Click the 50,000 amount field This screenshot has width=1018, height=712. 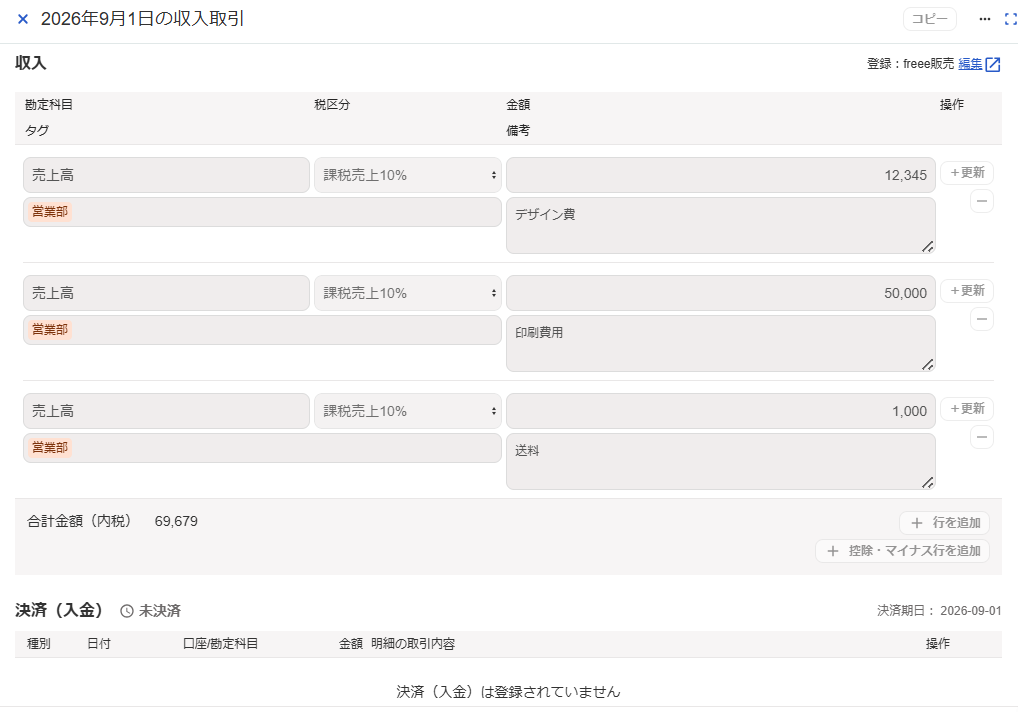pos(721,293)
